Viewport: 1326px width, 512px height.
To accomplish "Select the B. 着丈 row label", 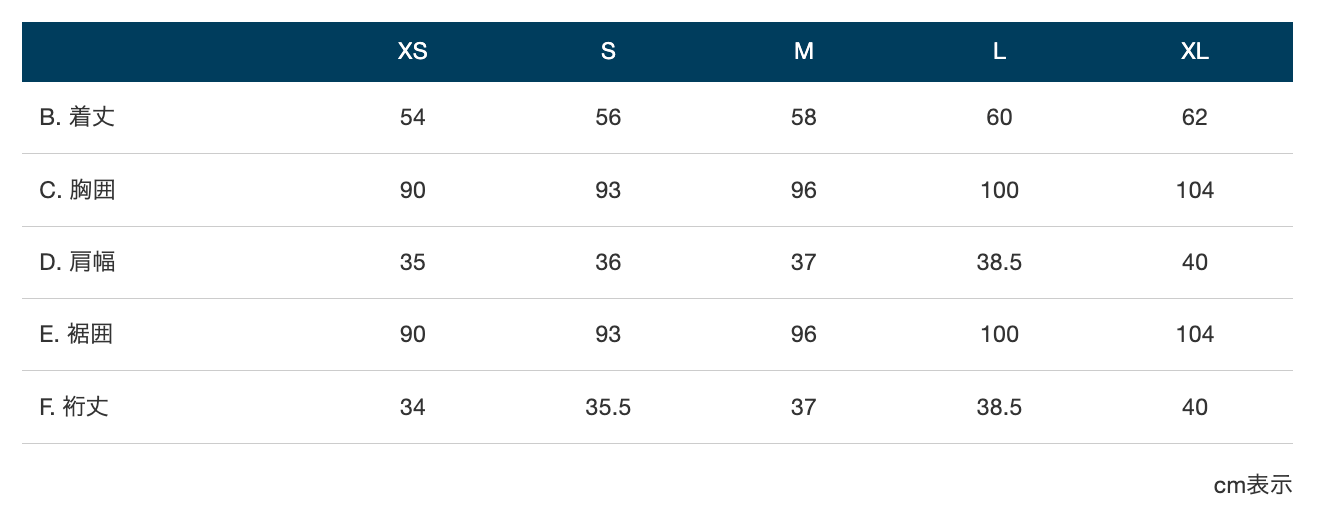I will pos(77,117).
